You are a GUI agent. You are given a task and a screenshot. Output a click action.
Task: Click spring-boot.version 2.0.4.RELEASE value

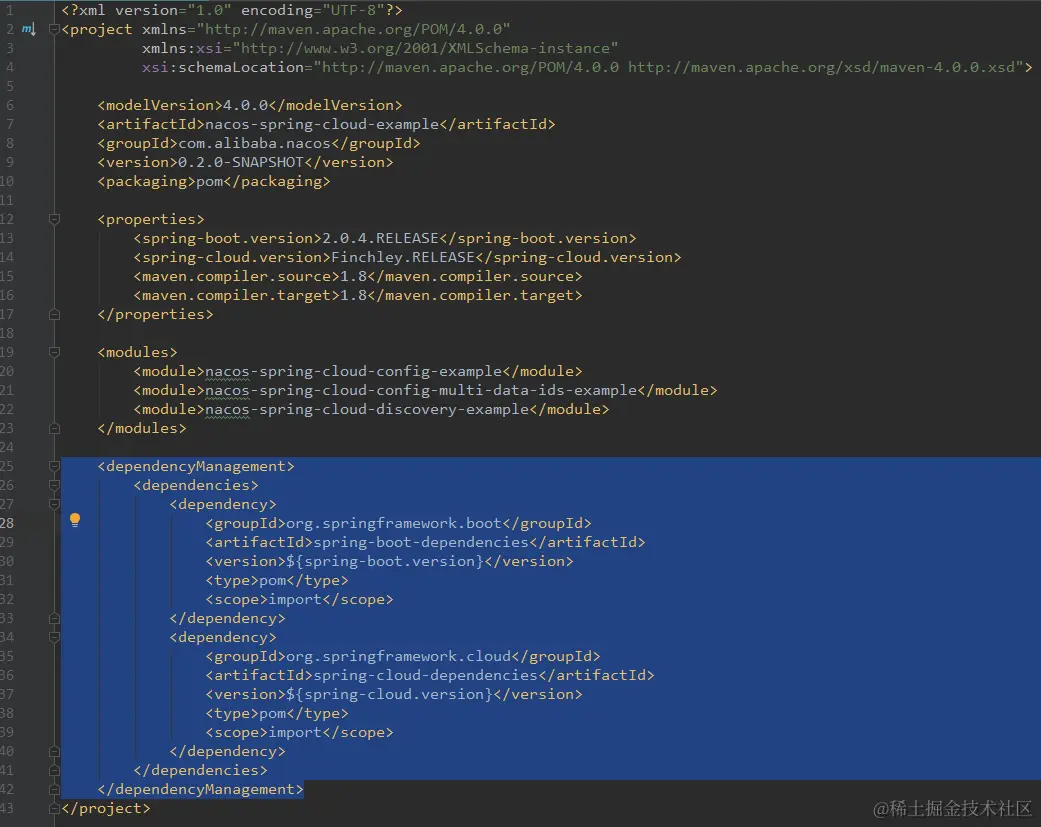(380, 238)
